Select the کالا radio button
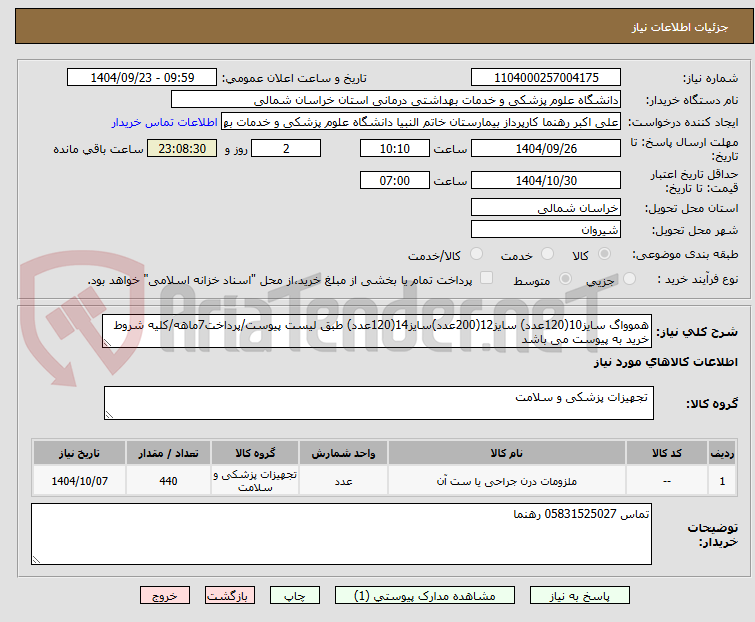Image resolution: width=755 pixels, height=622 pixels. point(604,254)
